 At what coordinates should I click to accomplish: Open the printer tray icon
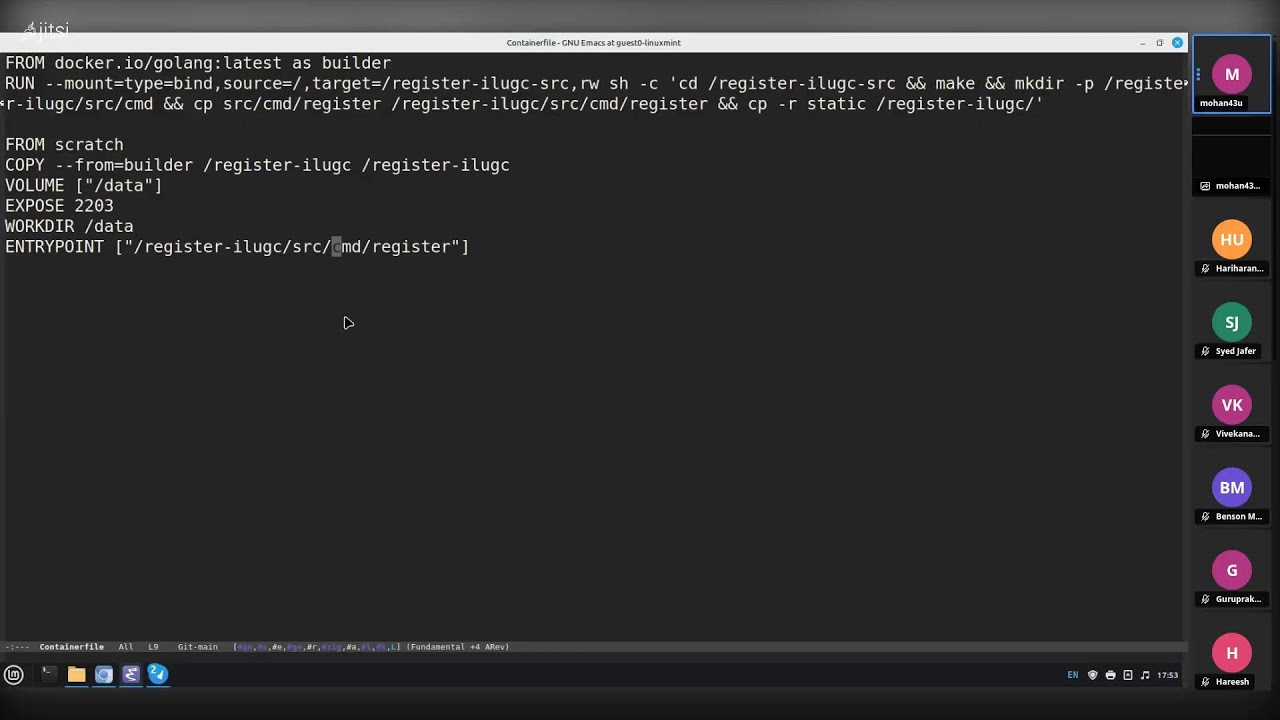(x=1110, y=675)
